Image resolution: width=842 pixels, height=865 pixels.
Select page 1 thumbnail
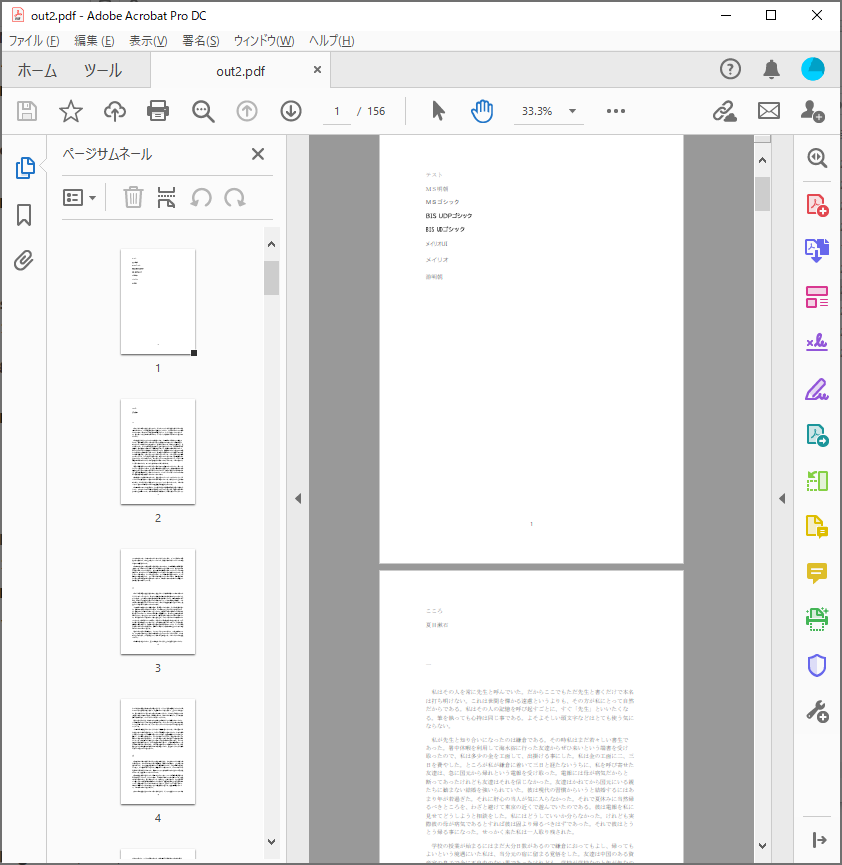[158, 302]
